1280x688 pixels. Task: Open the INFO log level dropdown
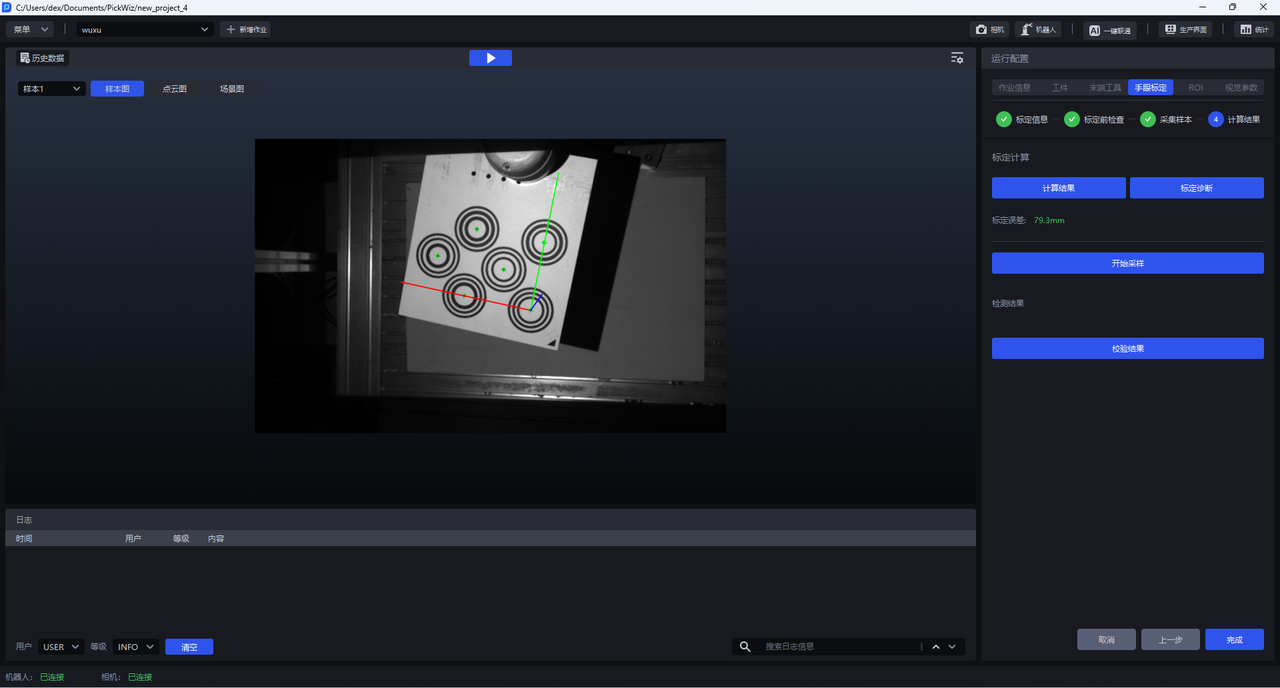[x=136, y=647]
